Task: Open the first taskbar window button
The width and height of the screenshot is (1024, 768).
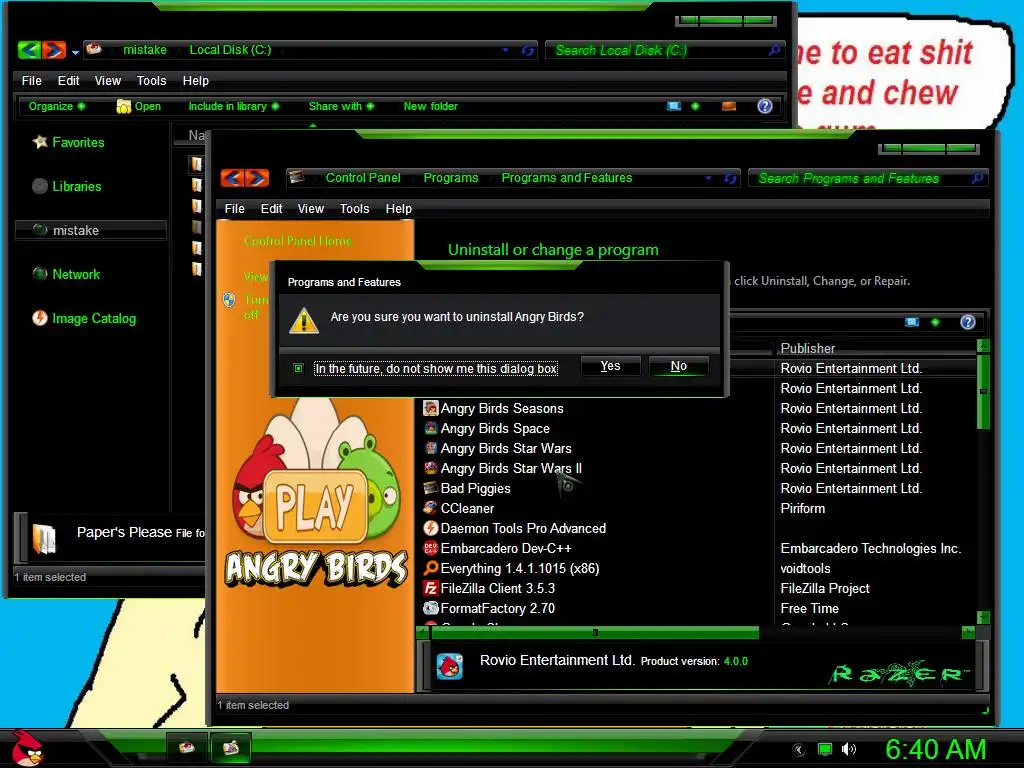Action: (187, 748)
